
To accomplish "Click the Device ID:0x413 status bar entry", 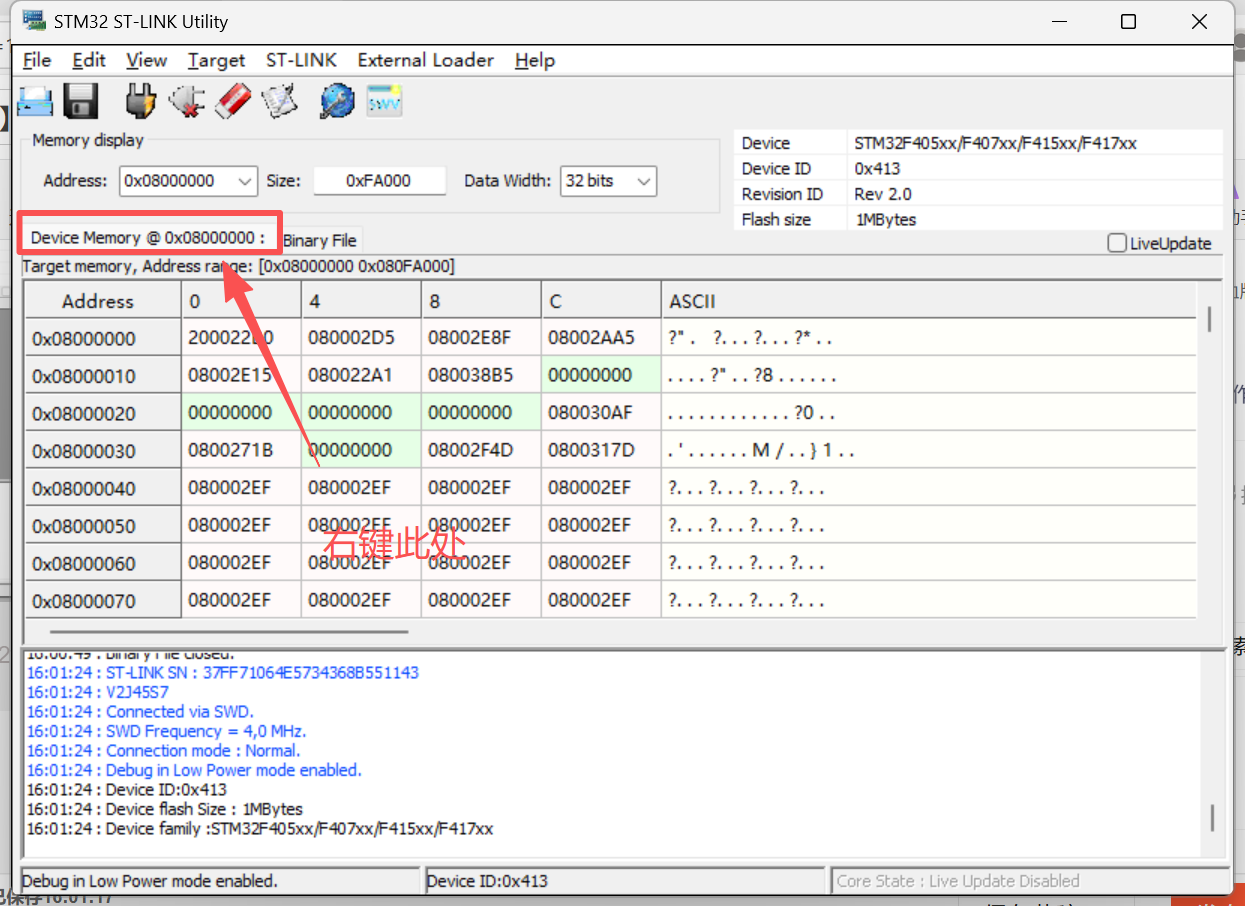I will tap(625, 881).
